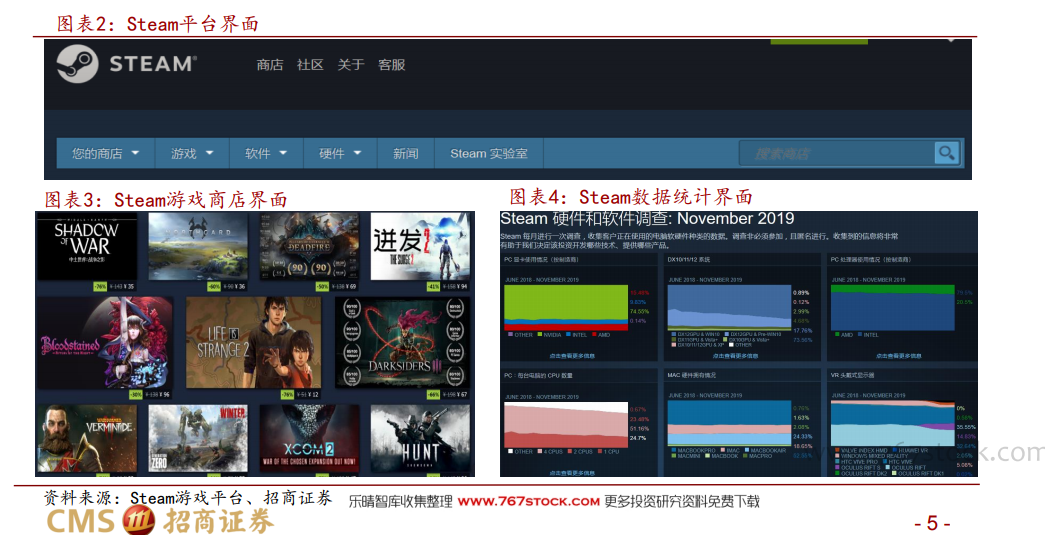Click the 24.7% value on CPU chart
The height and width of the screenshot is (535, 1045).
[x=638, y=438]
